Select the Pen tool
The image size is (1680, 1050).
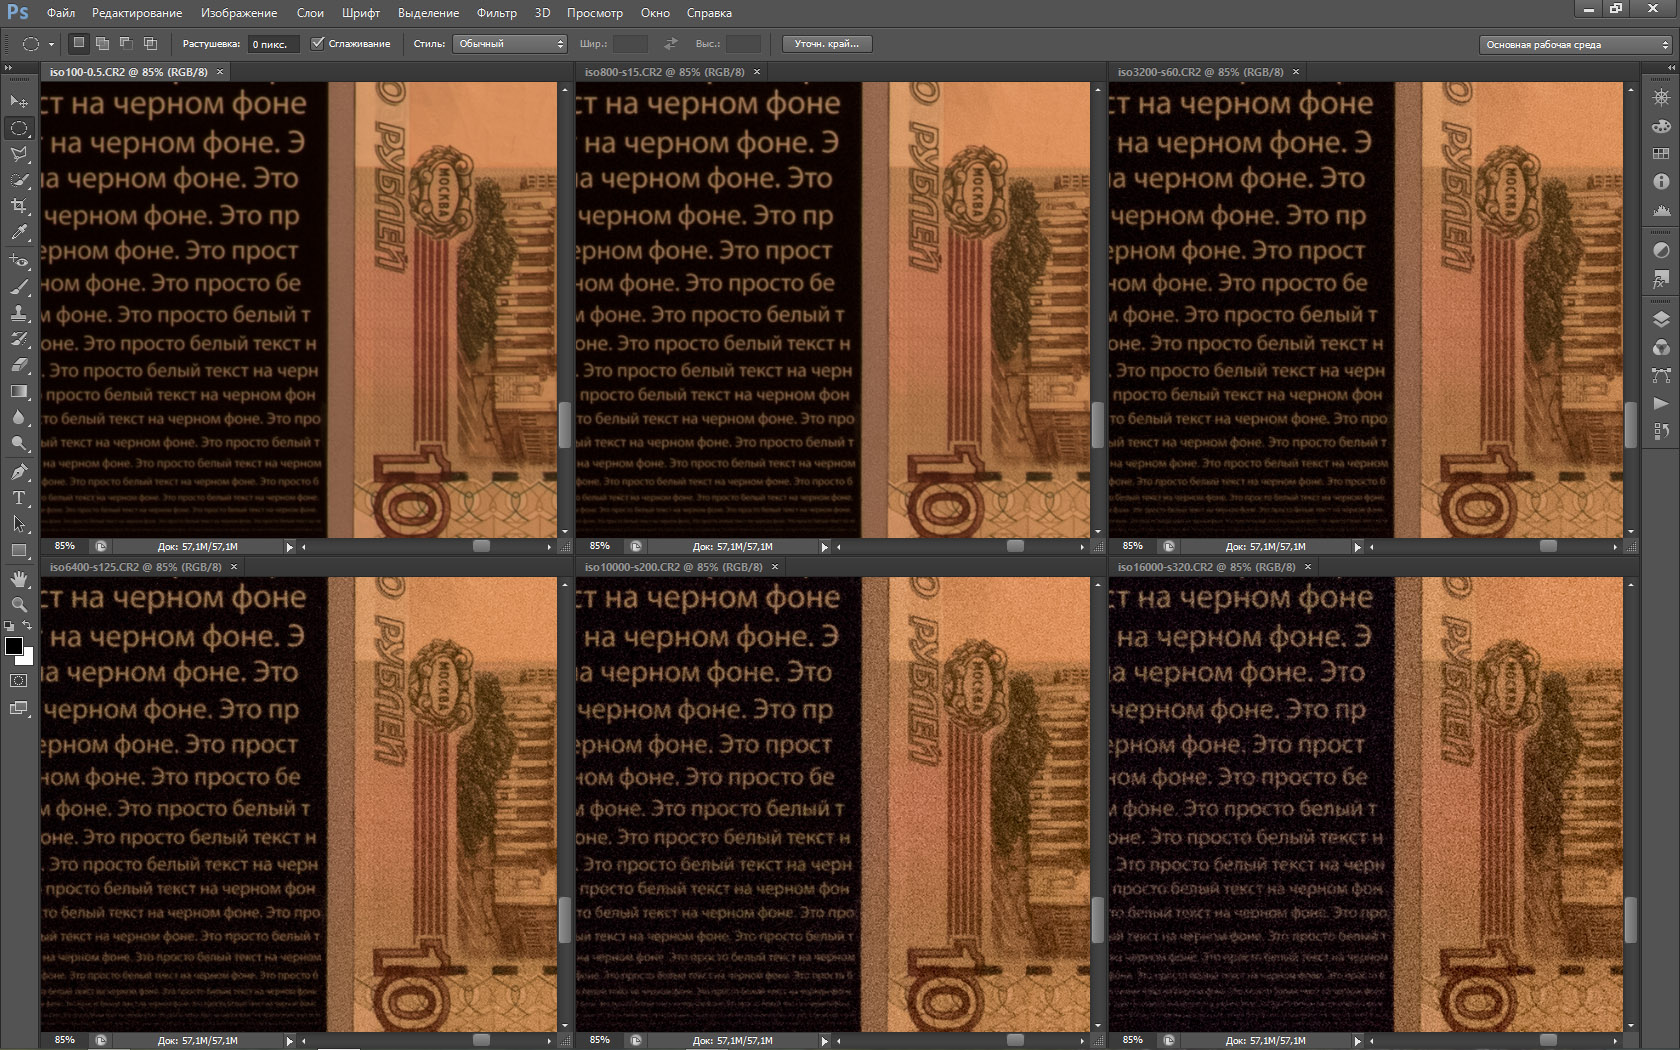tap(18, 471)
